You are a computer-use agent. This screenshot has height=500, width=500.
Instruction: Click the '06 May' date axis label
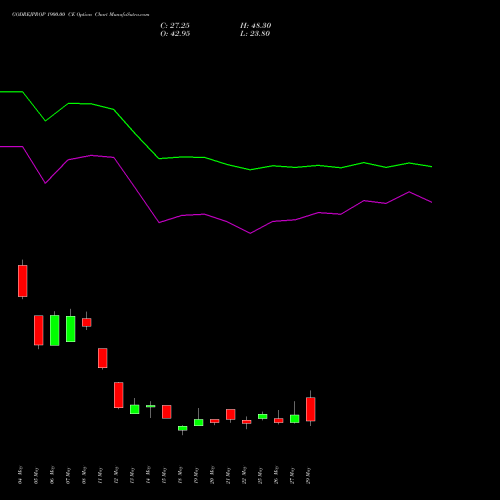52,475
